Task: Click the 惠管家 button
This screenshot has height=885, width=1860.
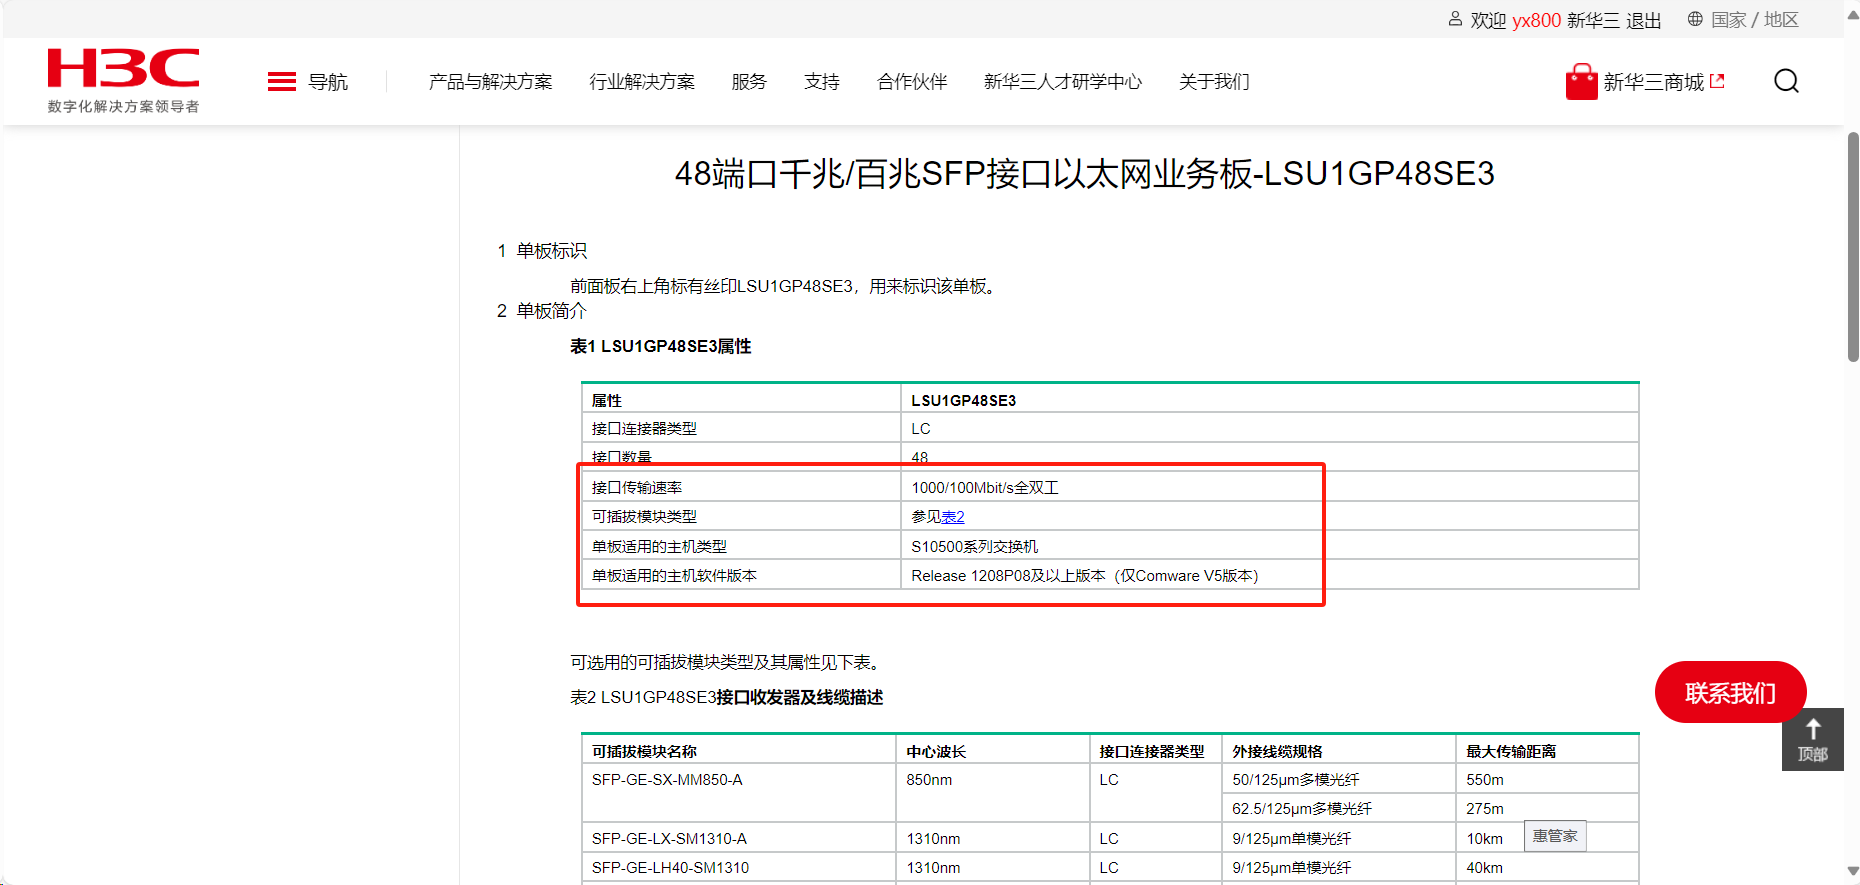Action: [1555, 836]
